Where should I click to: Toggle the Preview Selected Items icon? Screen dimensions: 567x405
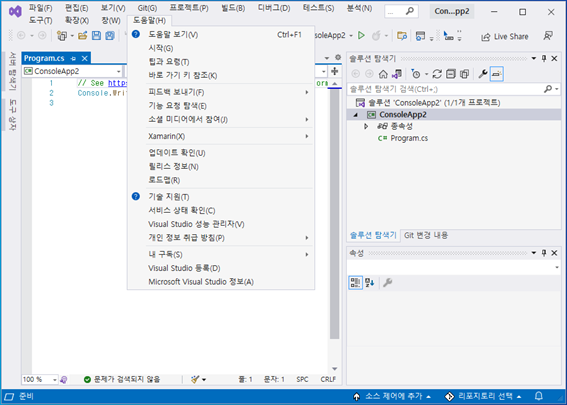click(496, 74)
